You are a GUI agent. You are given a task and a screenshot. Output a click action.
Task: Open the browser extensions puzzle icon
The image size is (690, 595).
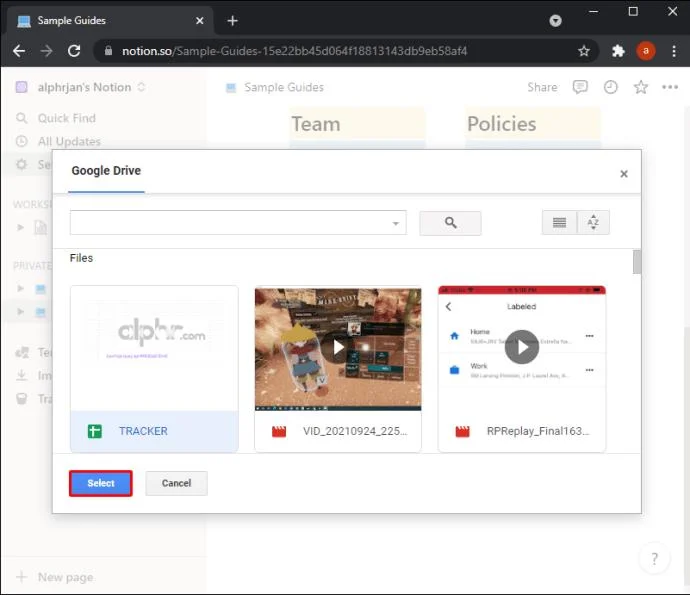click(618, 51)
